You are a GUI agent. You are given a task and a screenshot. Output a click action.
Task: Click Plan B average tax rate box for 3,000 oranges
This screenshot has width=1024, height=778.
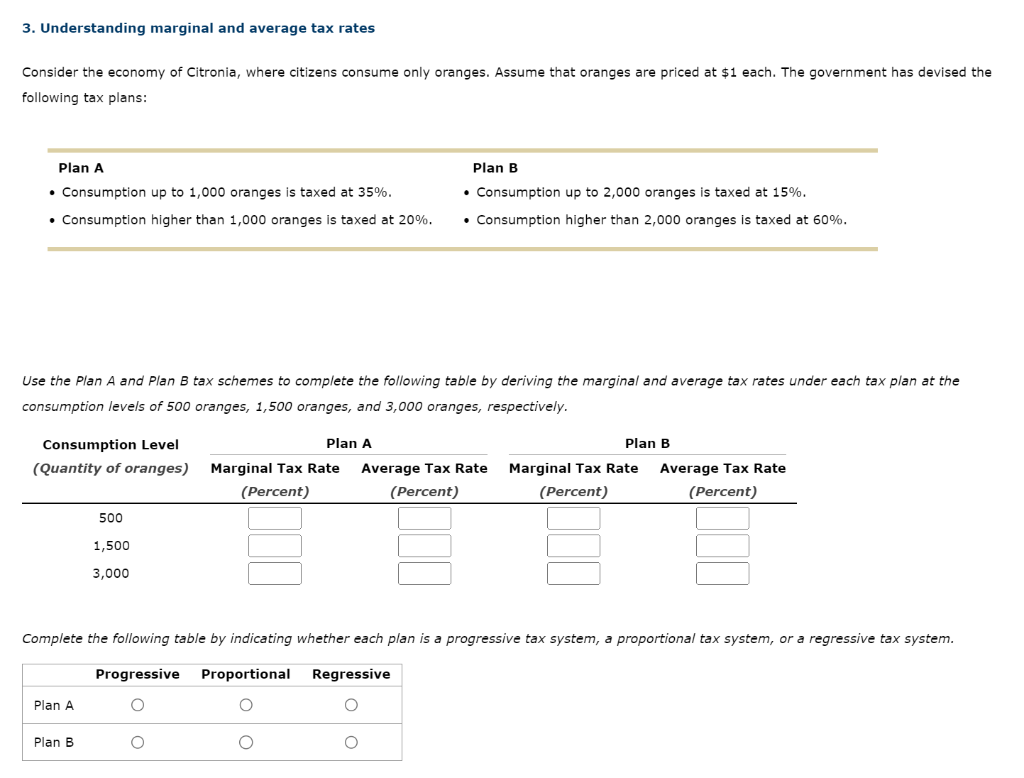coord(722,573)
